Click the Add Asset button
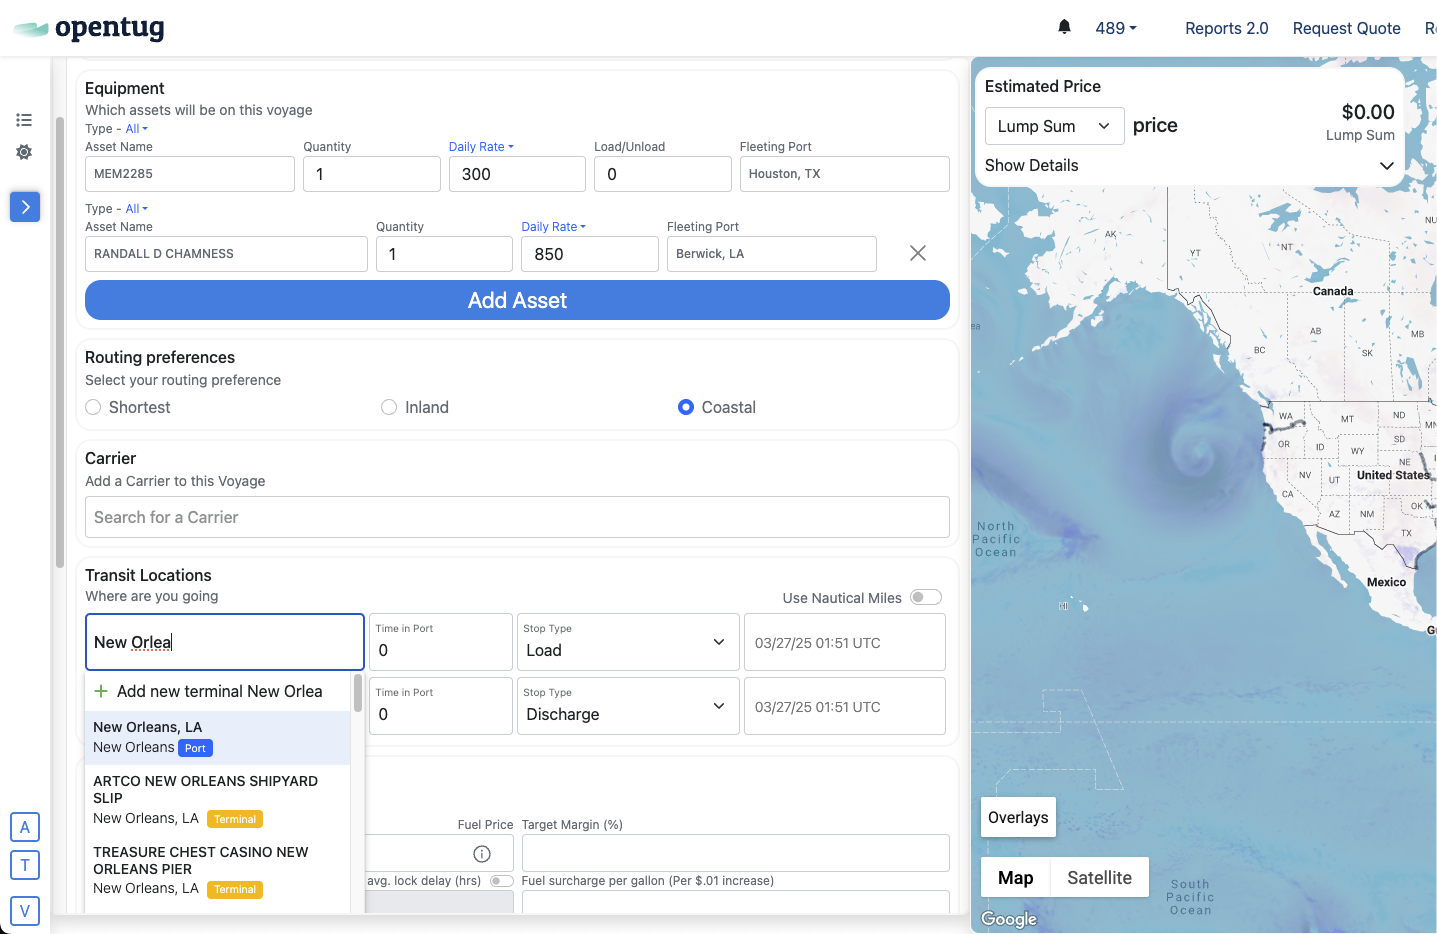1437x934 pixels. click(x=517, y=300)
